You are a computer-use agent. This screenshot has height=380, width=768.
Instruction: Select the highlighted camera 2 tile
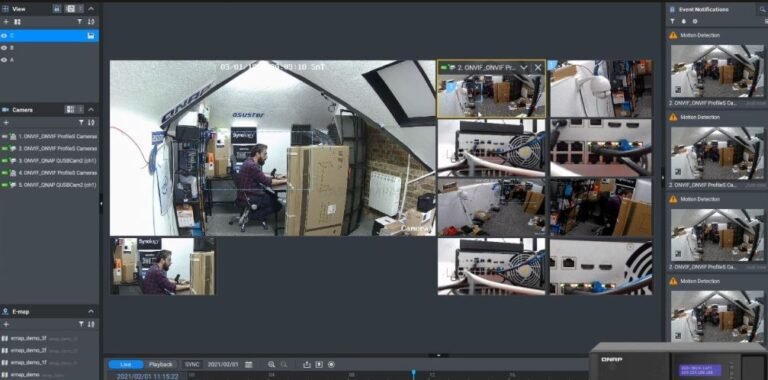click(x=491, y=89)
